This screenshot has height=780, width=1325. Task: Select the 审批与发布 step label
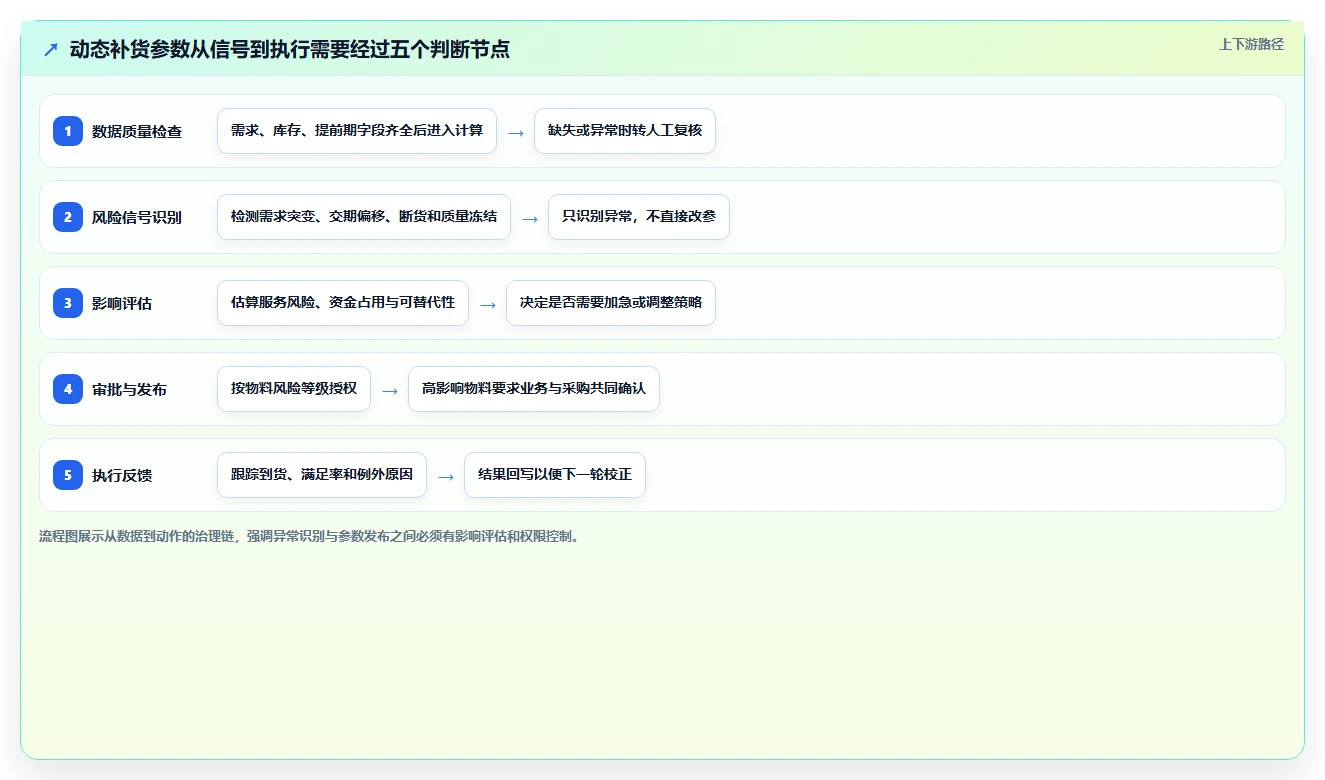coord(129,389)
